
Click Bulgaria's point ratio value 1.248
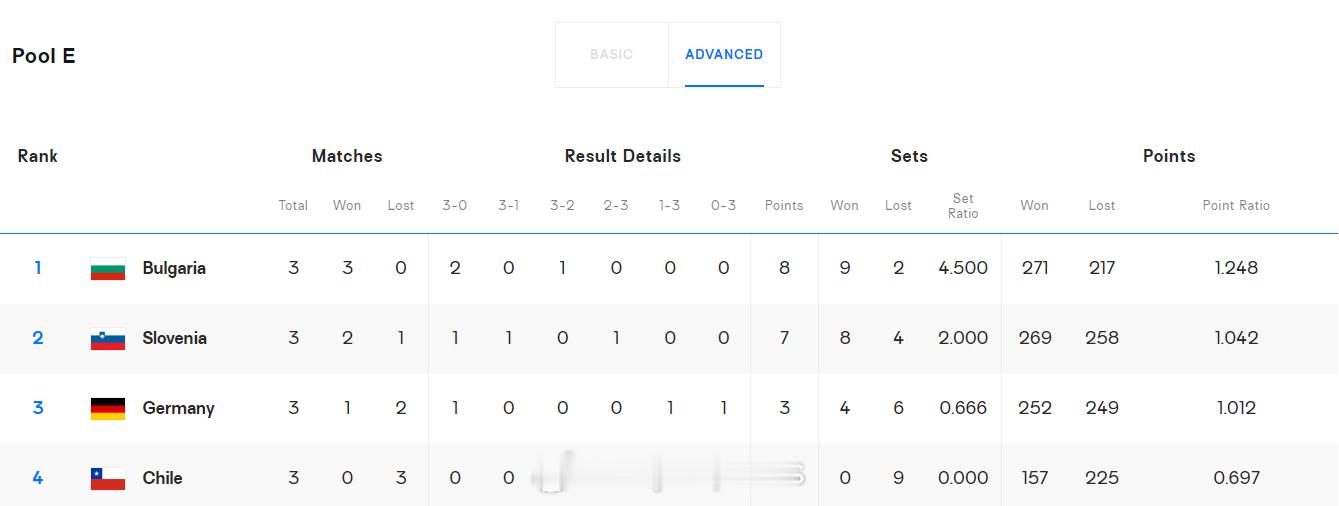click(1236, 268)
